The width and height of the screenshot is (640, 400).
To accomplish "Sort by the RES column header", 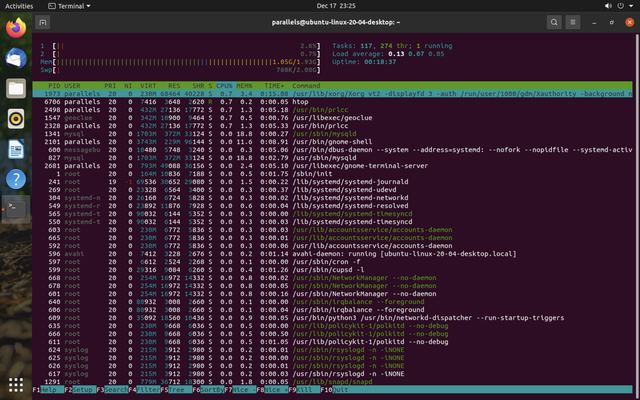I will 174,86.
